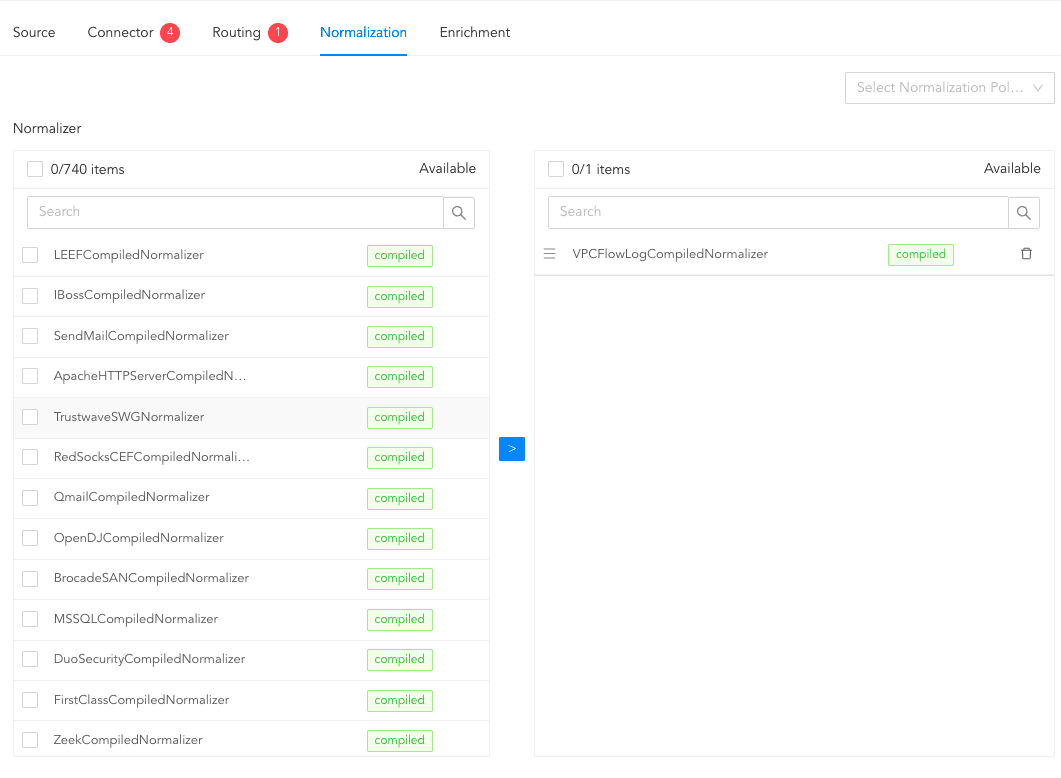Click the search magnifier in left normalizer list
Image resolution: width=1061 pixels, height=778 pixels.
(459, 212)
